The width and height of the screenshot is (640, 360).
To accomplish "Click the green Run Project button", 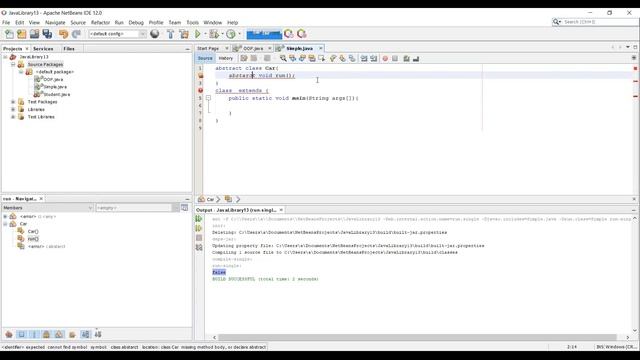I will coord(198,34).
